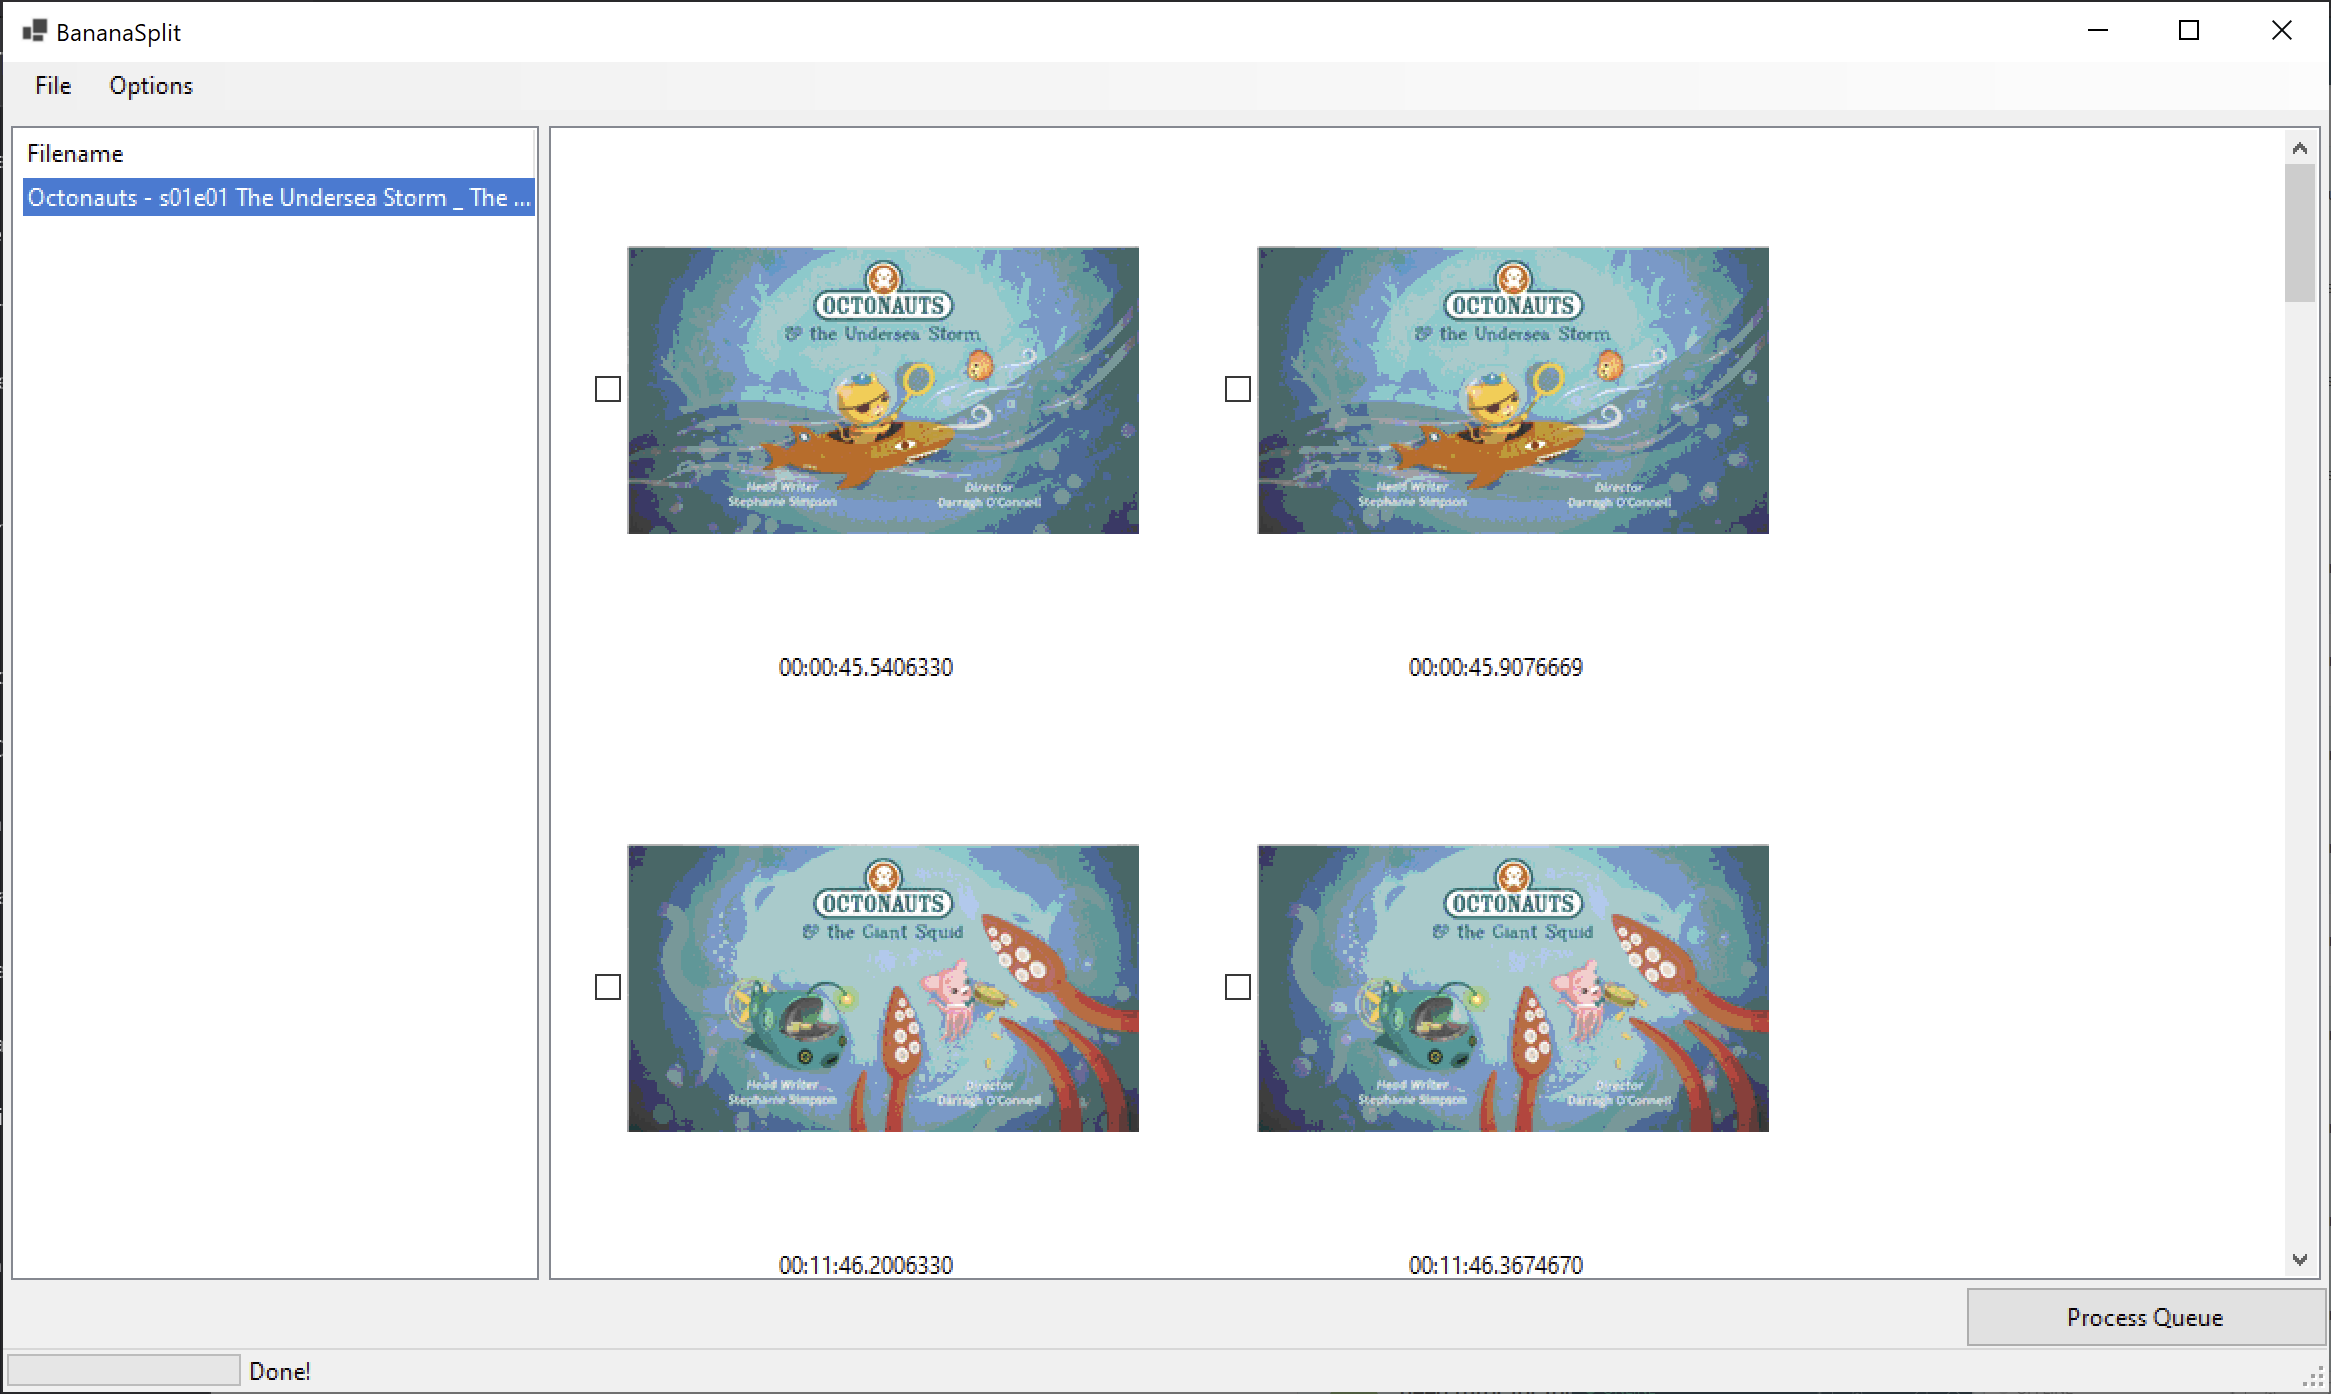
Task: Click the left Undersea Storm thumbnail
Action: click(x=882, y=390)
